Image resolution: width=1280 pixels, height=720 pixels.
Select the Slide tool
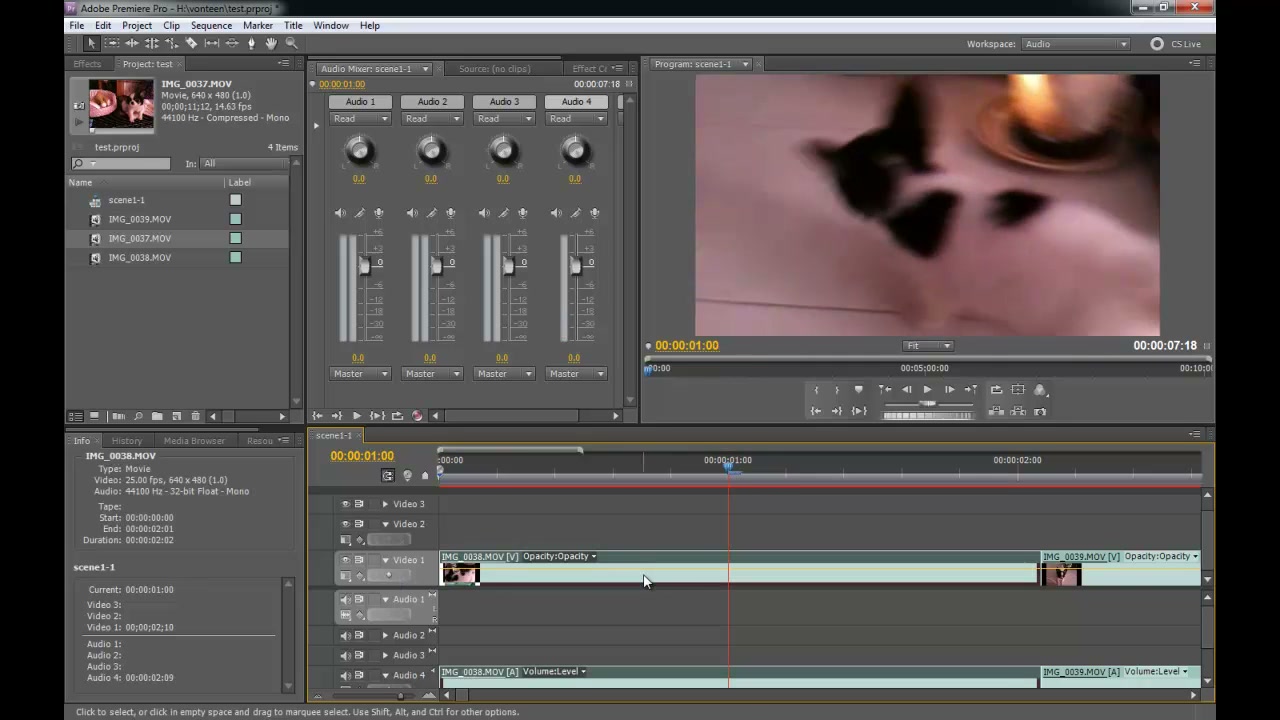click(x=231, y=44)
